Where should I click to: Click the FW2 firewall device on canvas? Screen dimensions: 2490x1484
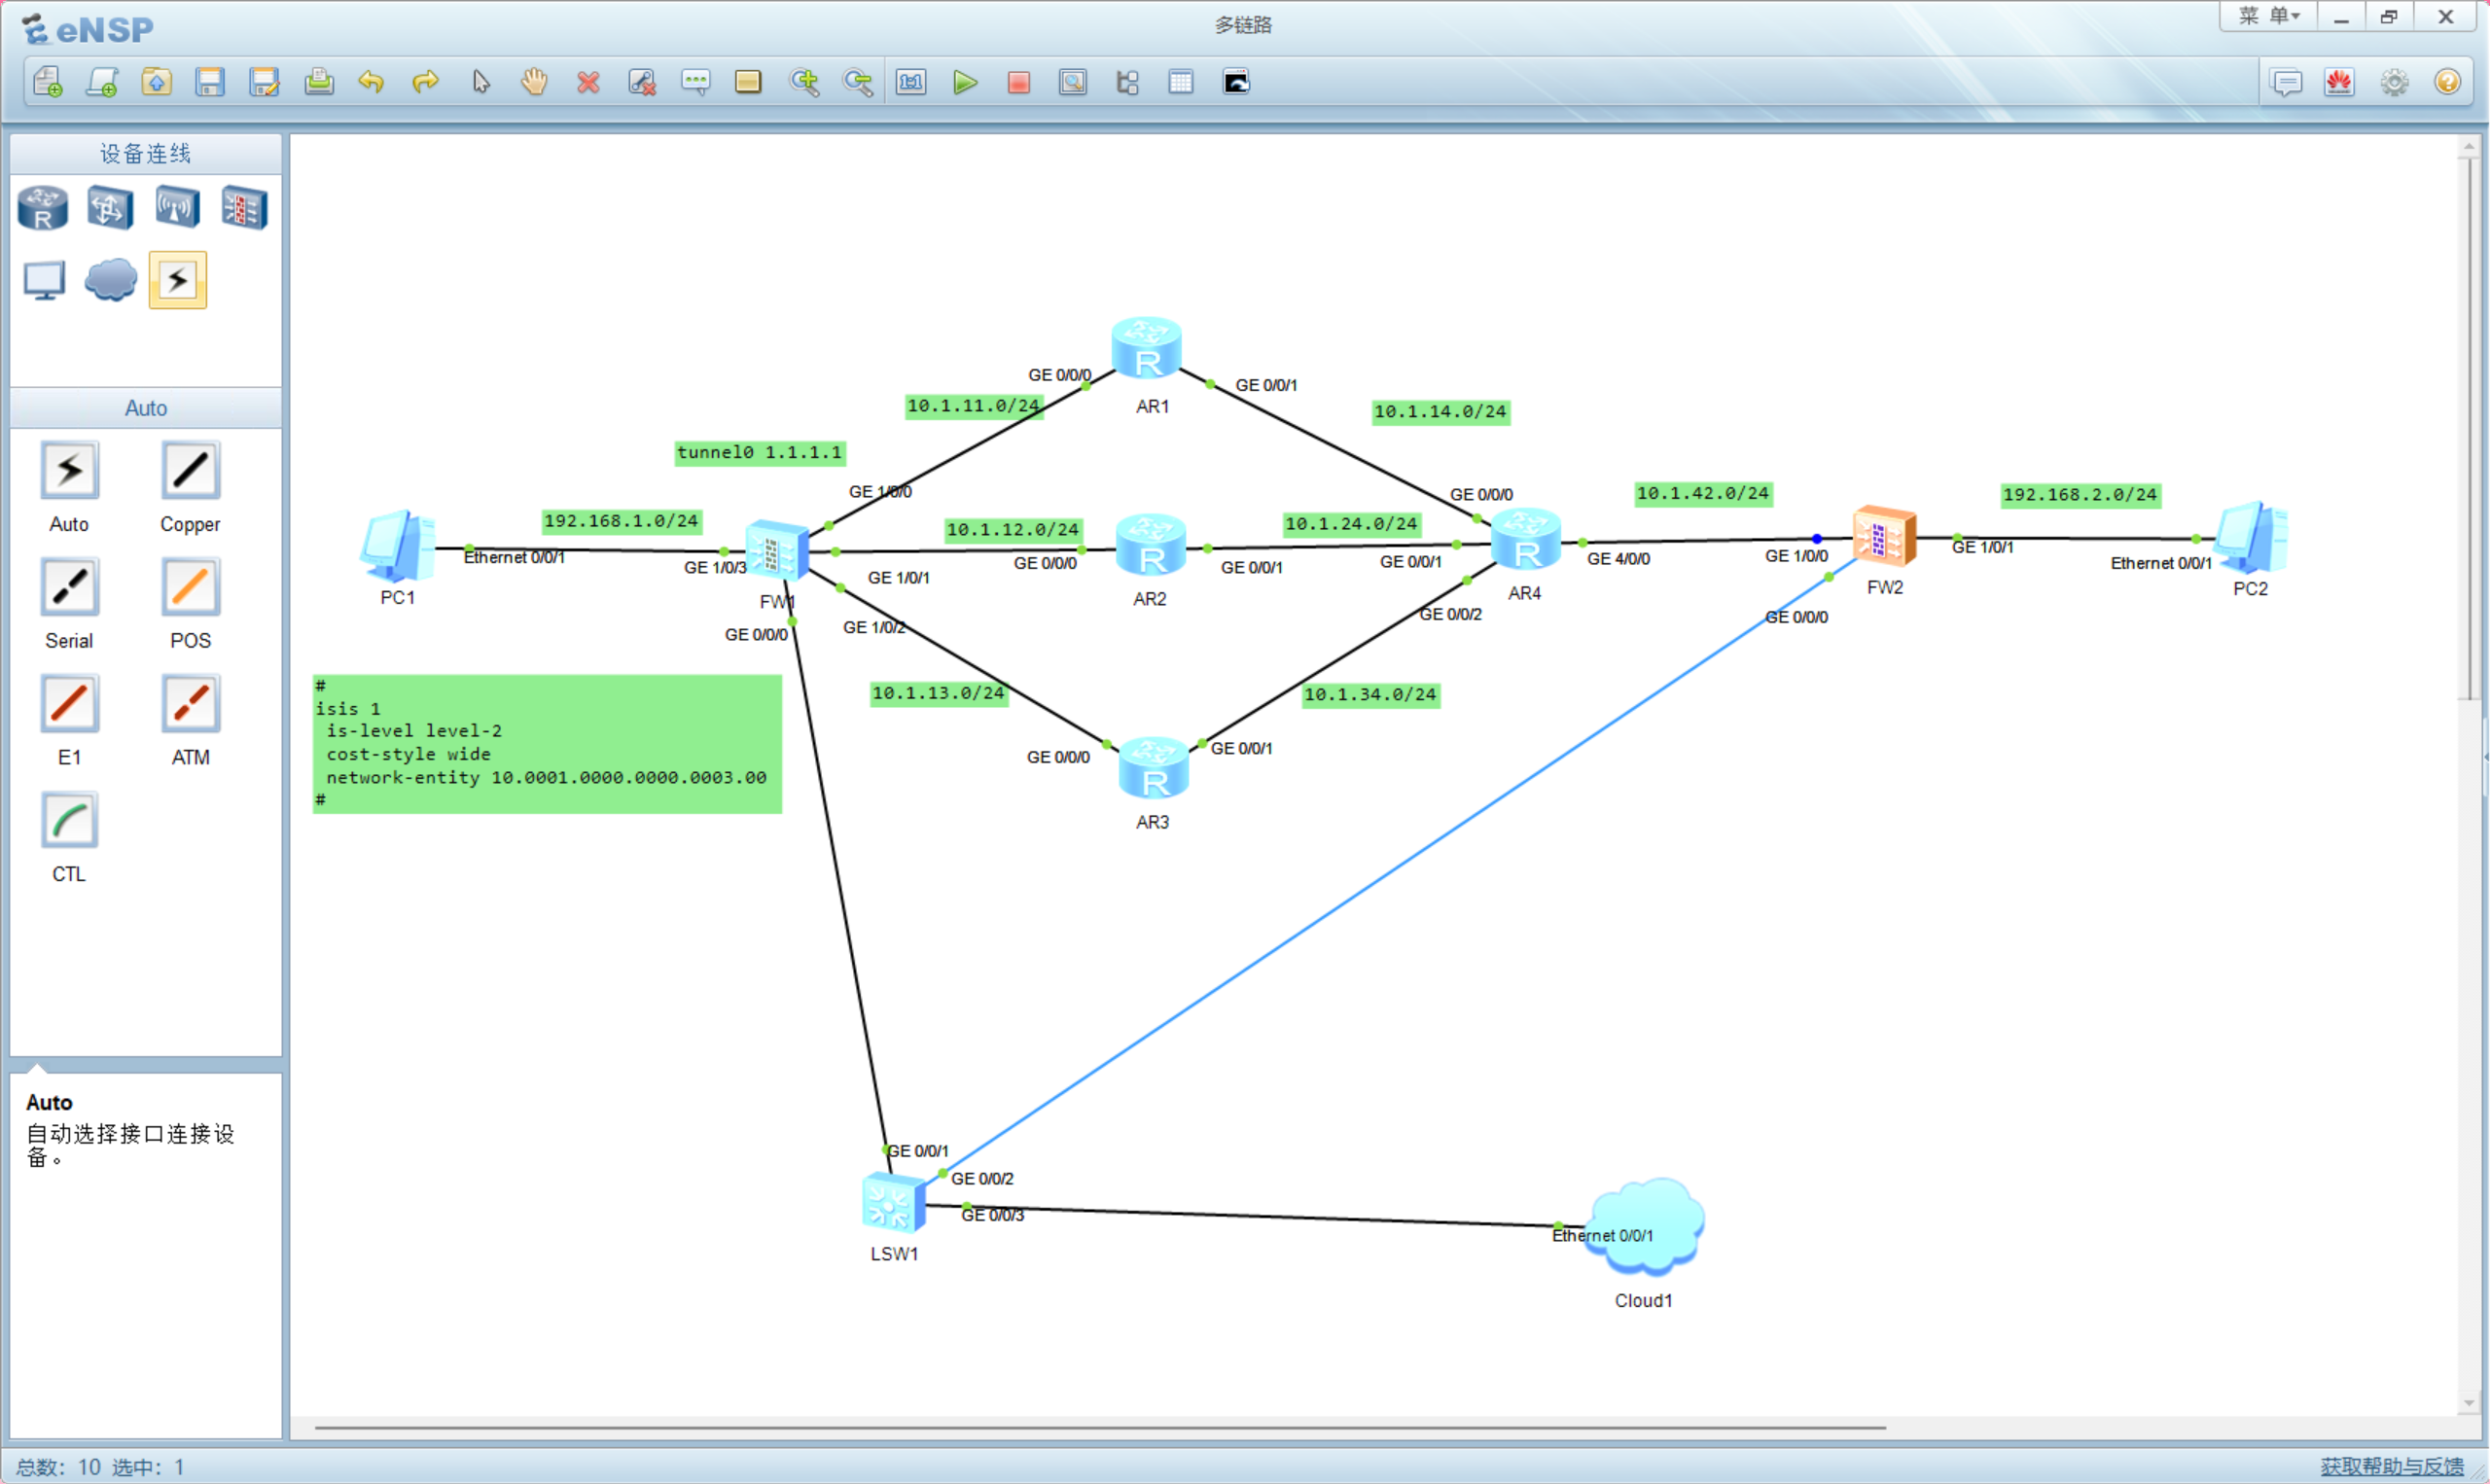[1883, 537]
